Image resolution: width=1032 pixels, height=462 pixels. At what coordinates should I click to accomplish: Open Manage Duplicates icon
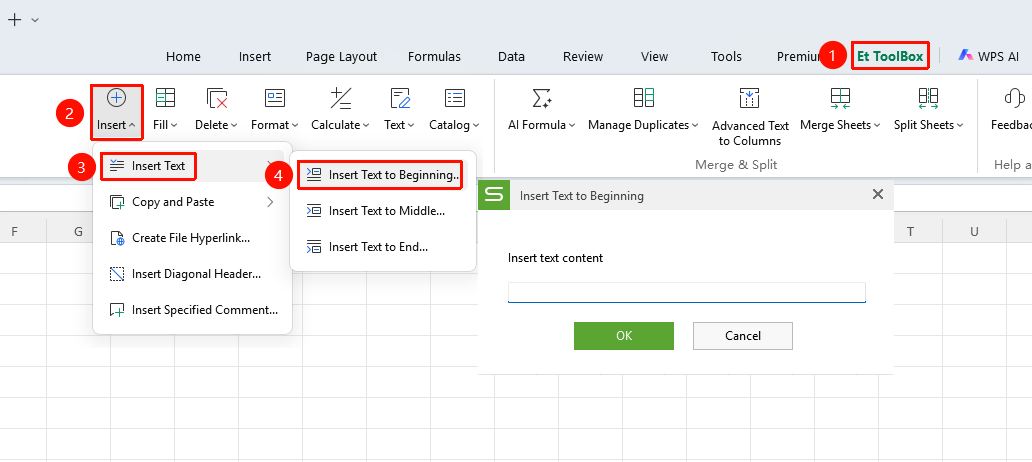click(643, 98)
